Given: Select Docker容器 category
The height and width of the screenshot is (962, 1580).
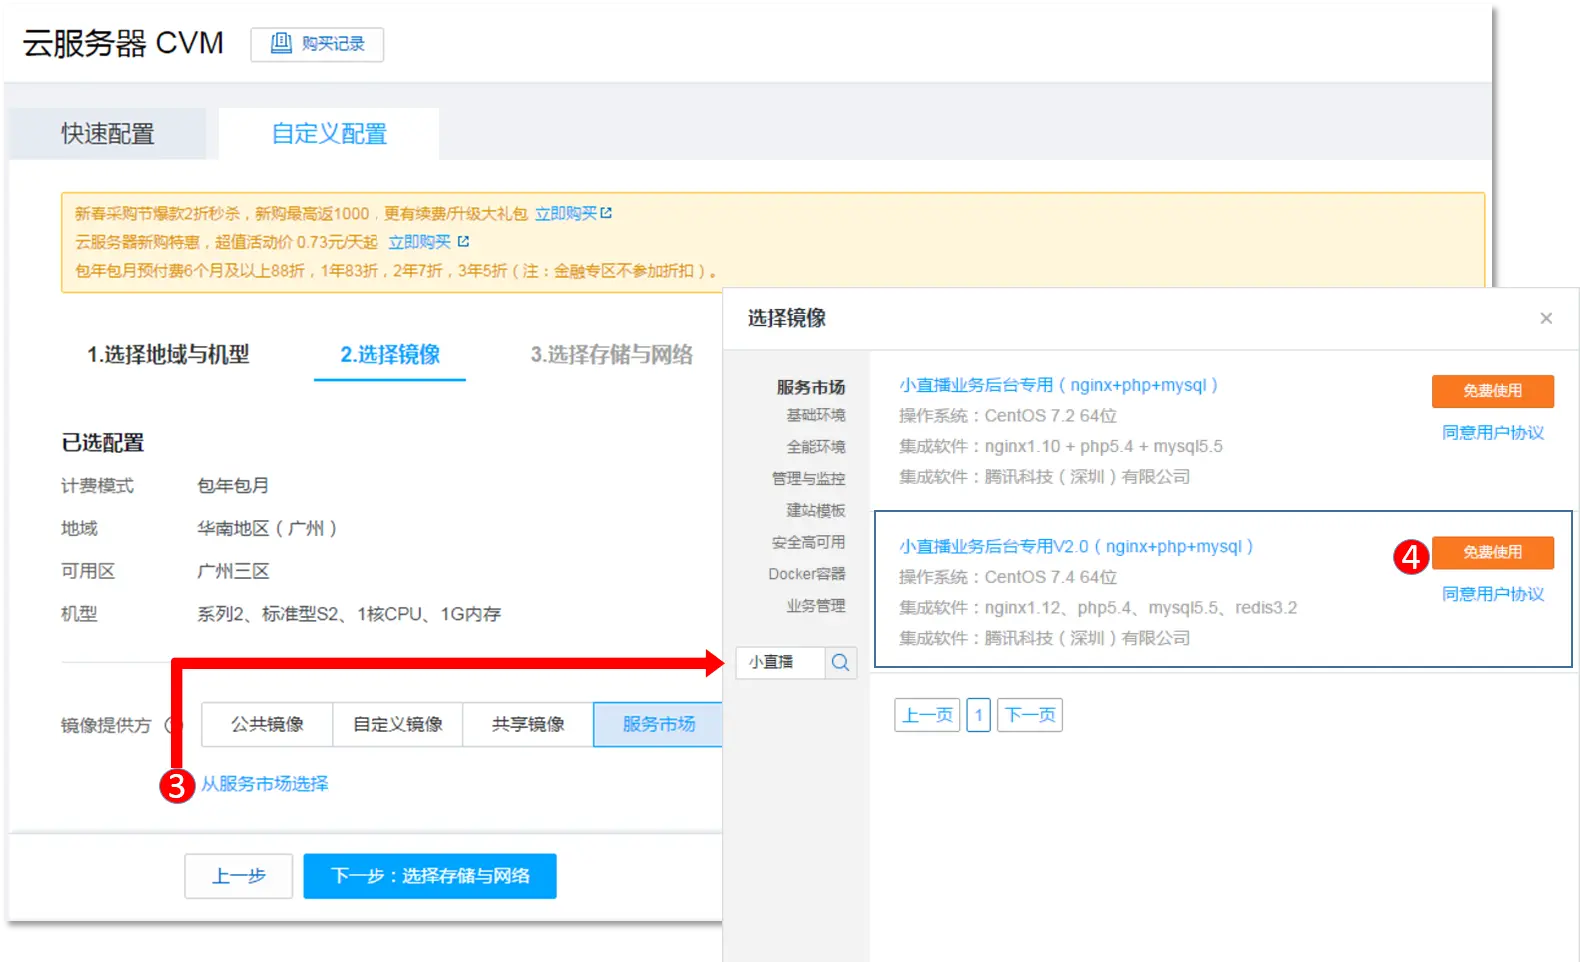Looking at the screenshot, I should pos(807,574).
